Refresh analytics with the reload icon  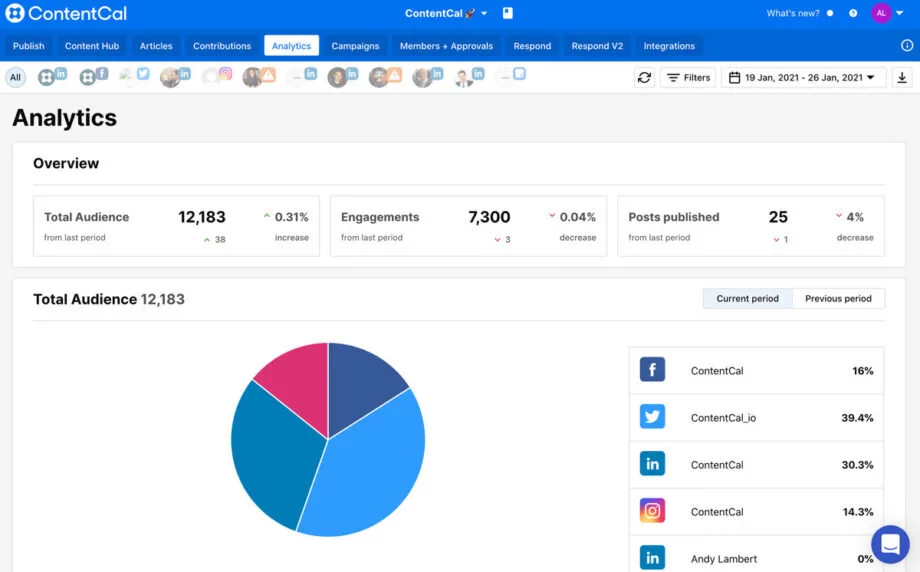[644, 77]
